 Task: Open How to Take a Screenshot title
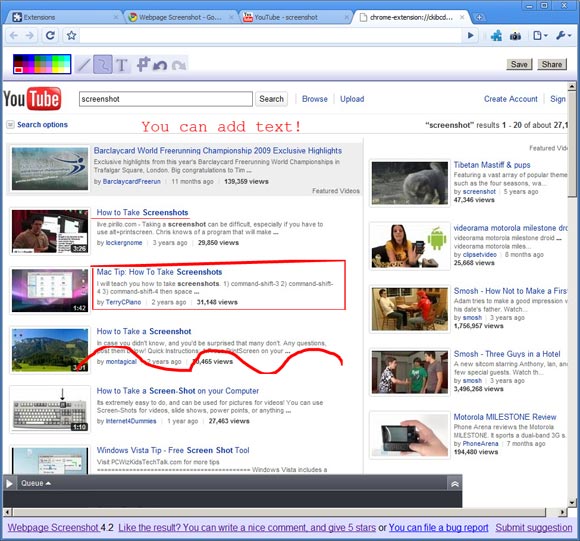[144, 331]
